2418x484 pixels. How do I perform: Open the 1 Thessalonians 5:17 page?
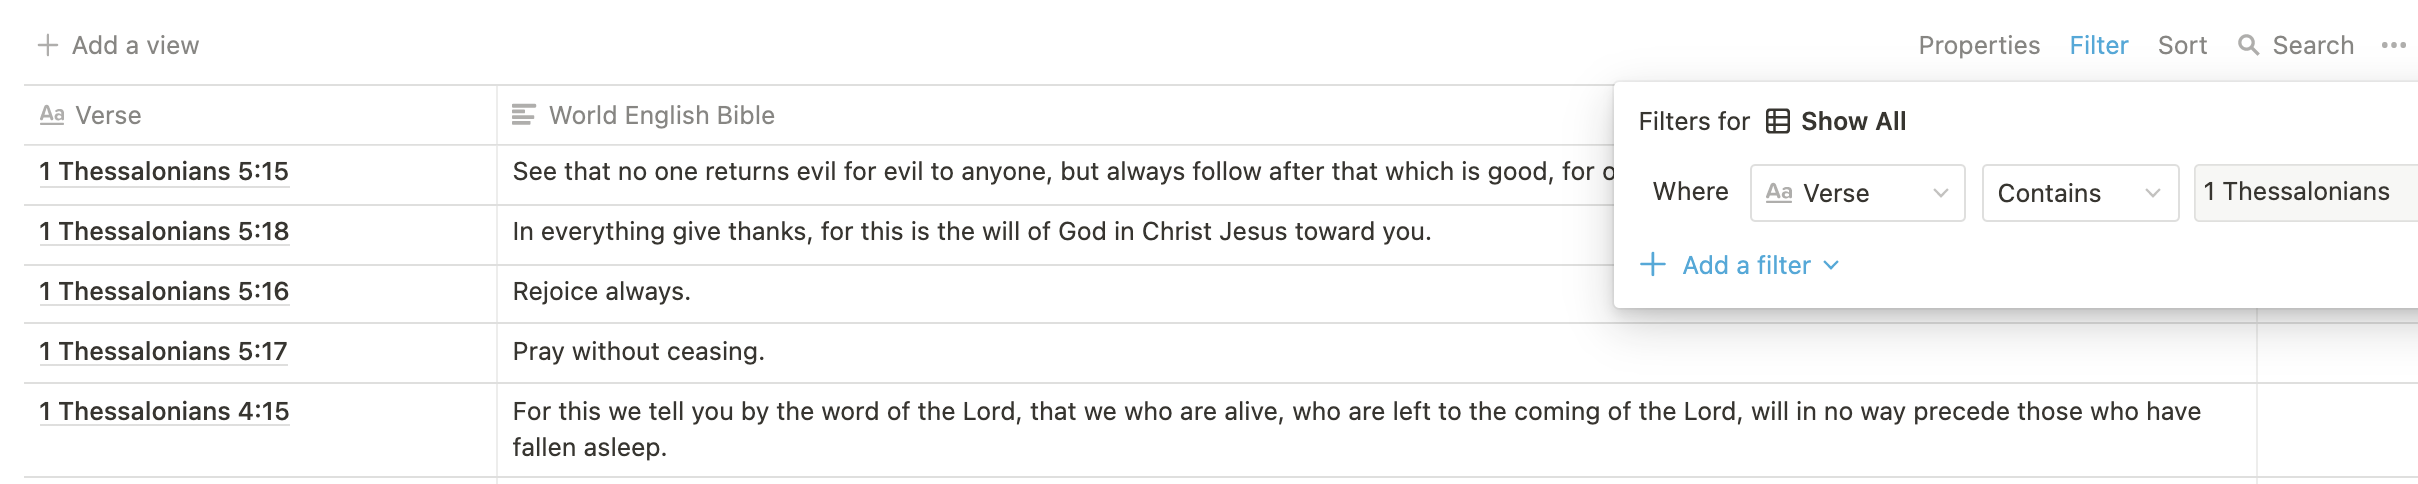(x=163, y=351)
